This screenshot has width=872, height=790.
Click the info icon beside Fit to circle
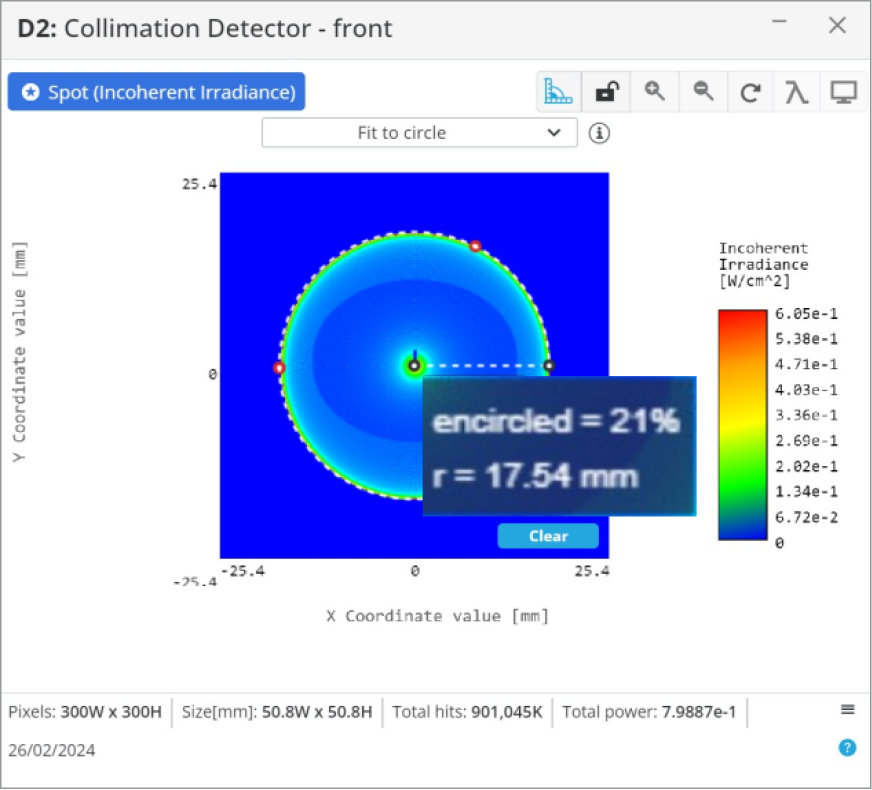pyautogui.click(x=599, y=133)
